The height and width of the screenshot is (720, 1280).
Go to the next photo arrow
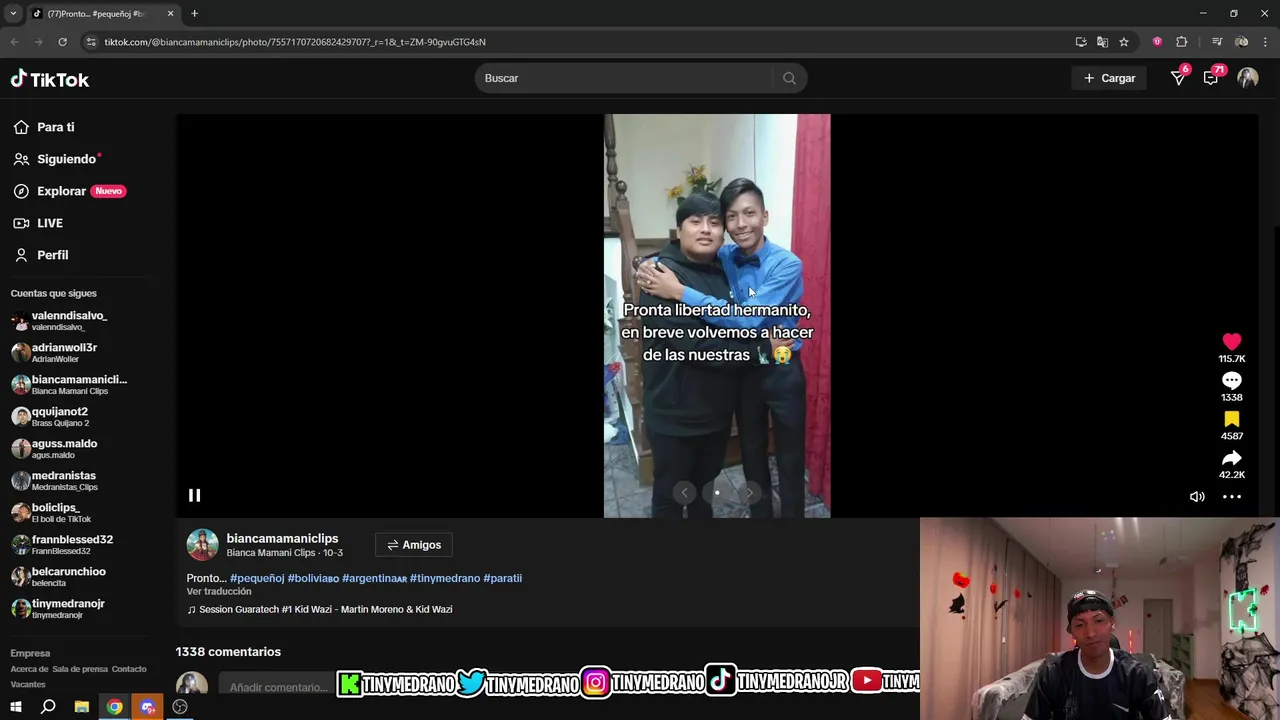(749, 492)
